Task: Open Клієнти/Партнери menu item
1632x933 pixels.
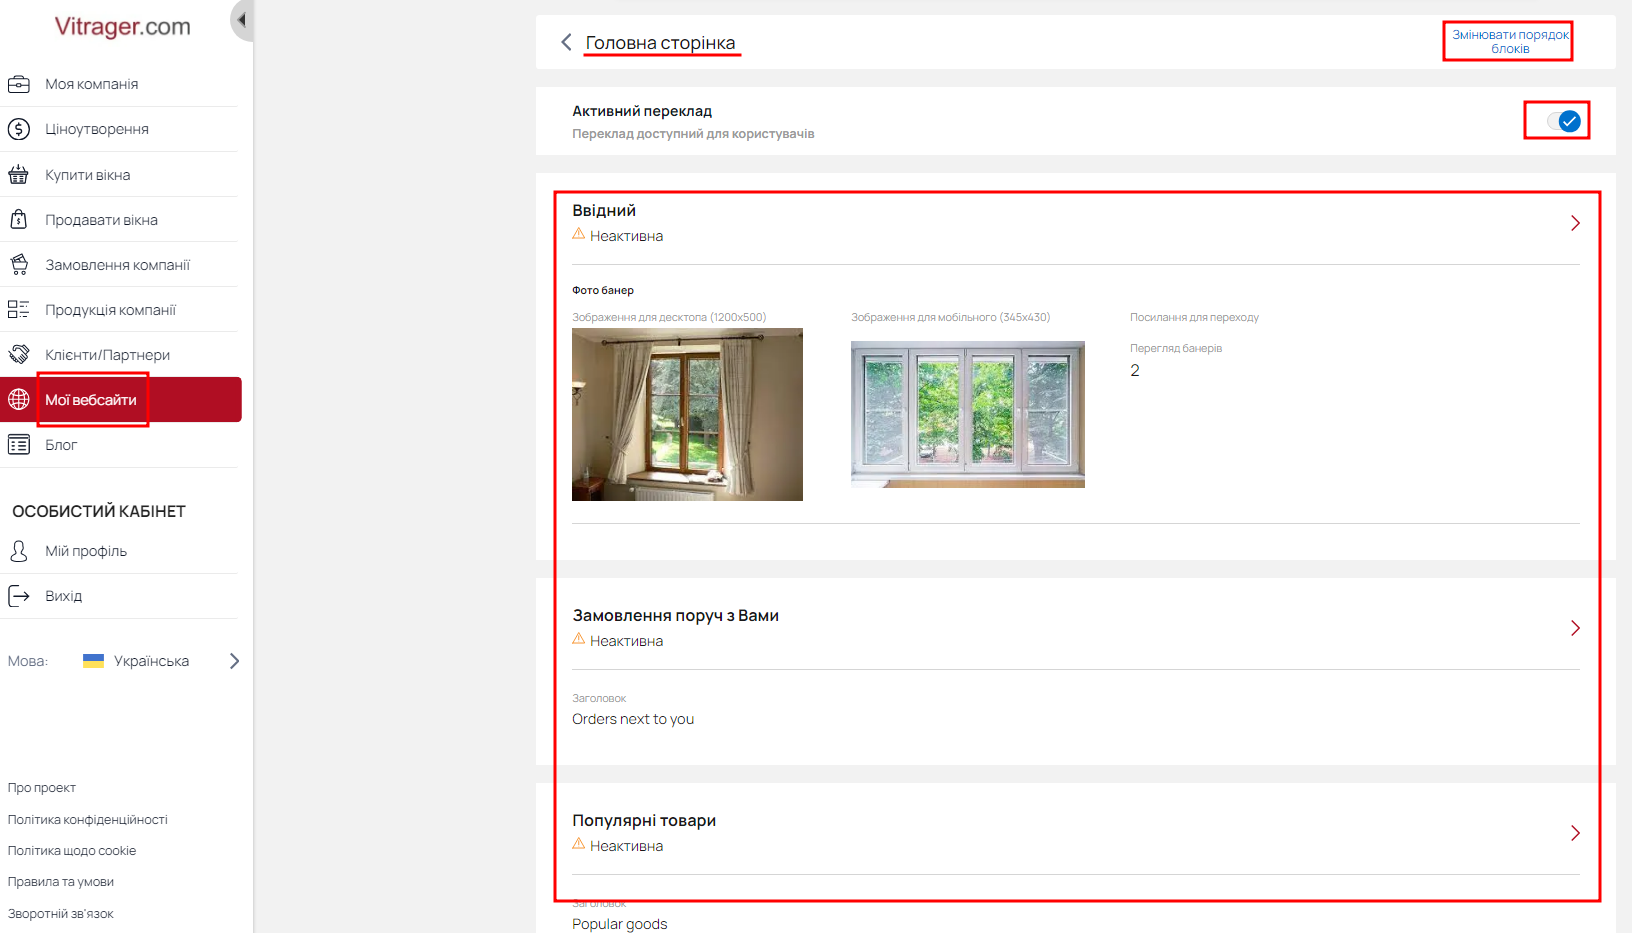Action: pyautogui.click(x=121, y=355)
